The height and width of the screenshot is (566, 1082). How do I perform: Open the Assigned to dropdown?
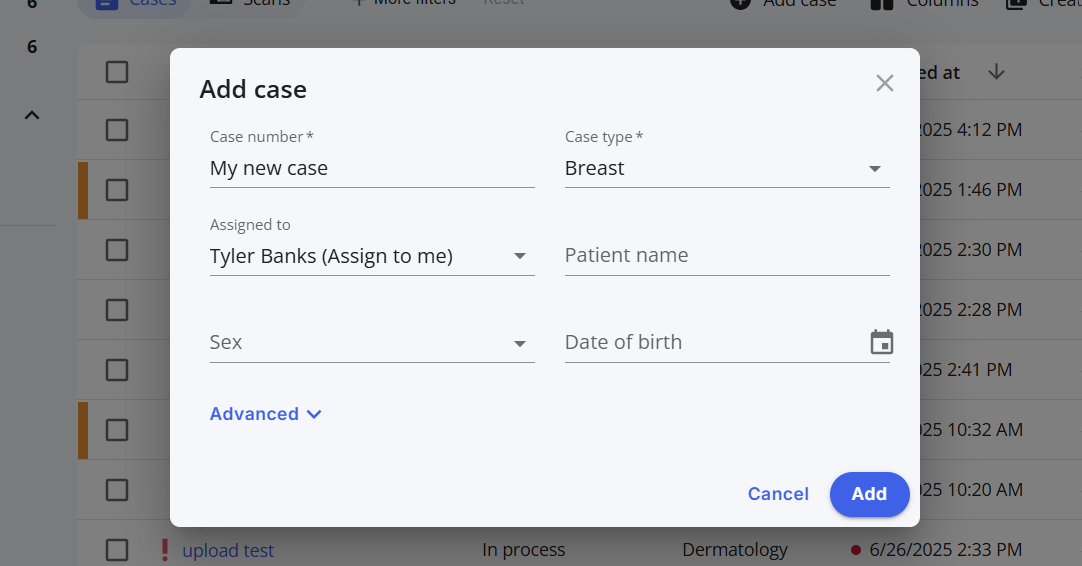[372, 256]
